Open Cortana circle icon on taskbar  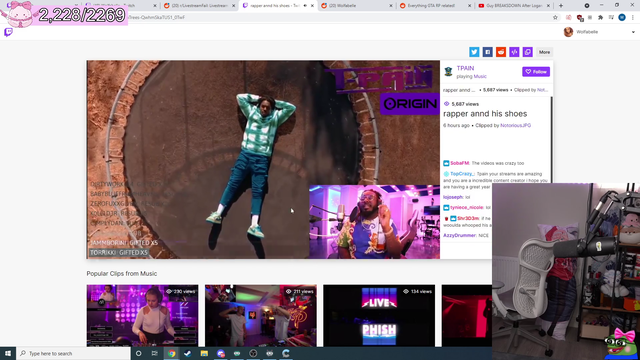[x=138, y=353]
